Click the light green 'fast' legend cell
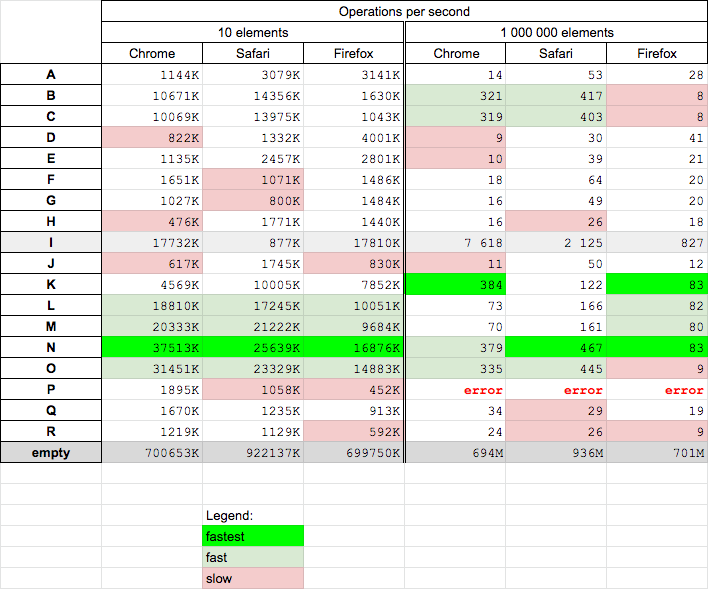This screenshot has width=708, height=589. pos(253,557)
